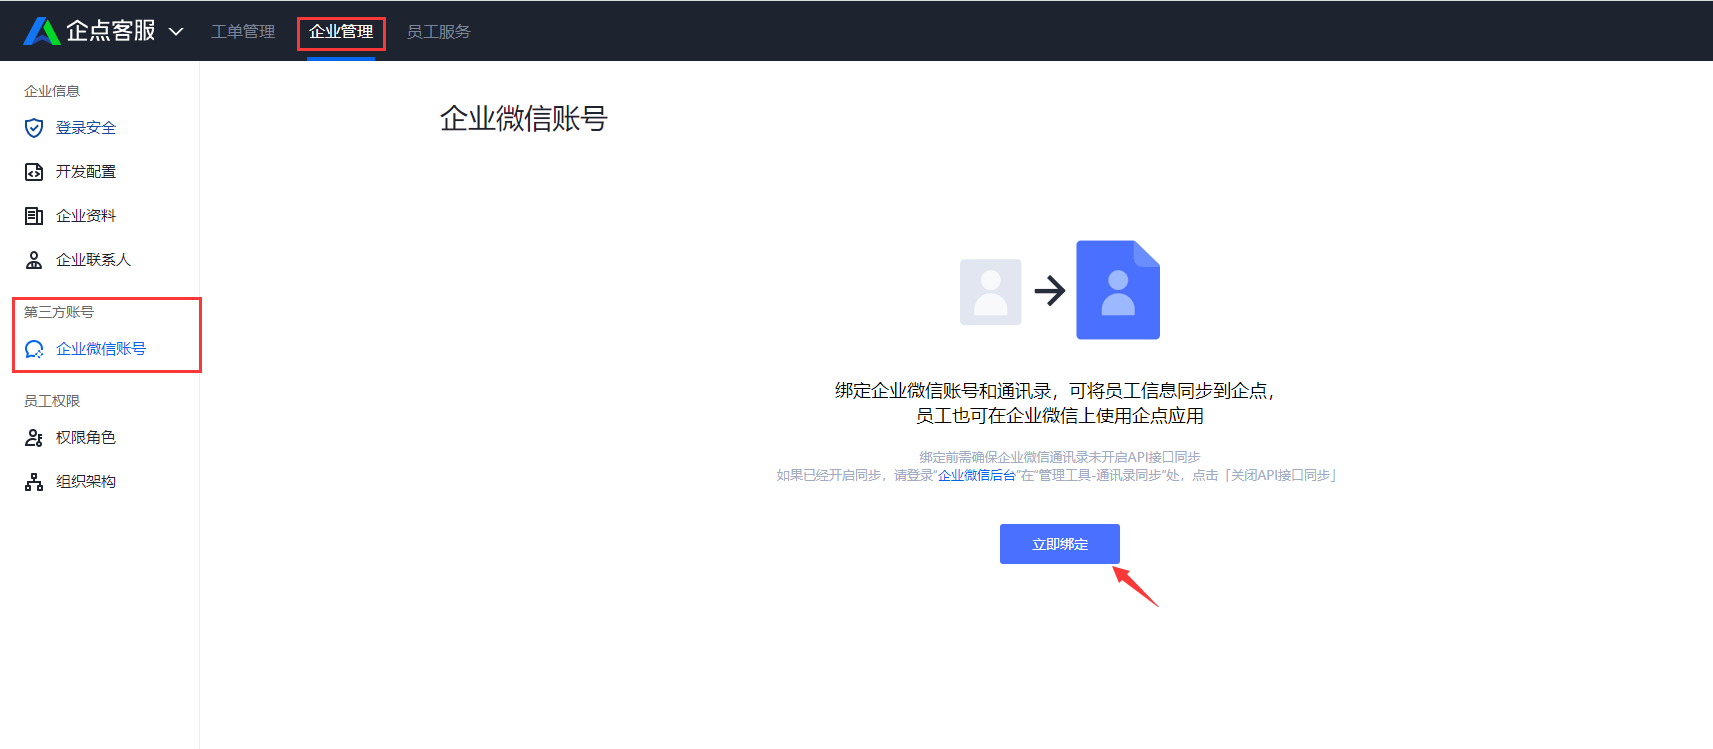
Task: Open 企业资料 in the sidebar
Action: pos(86,216)
